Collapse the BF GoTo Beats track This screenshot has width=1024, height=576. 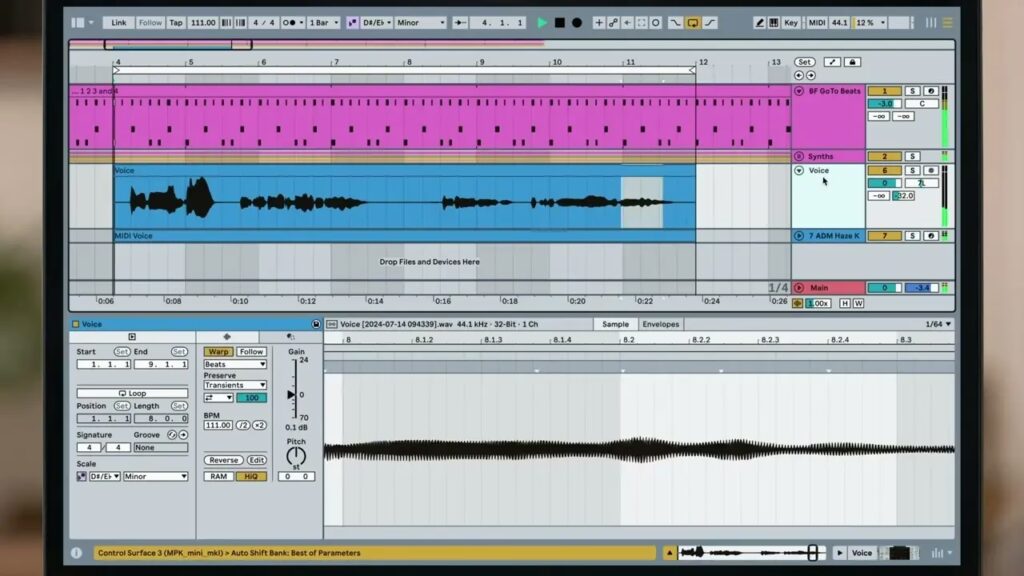(799, 91)
